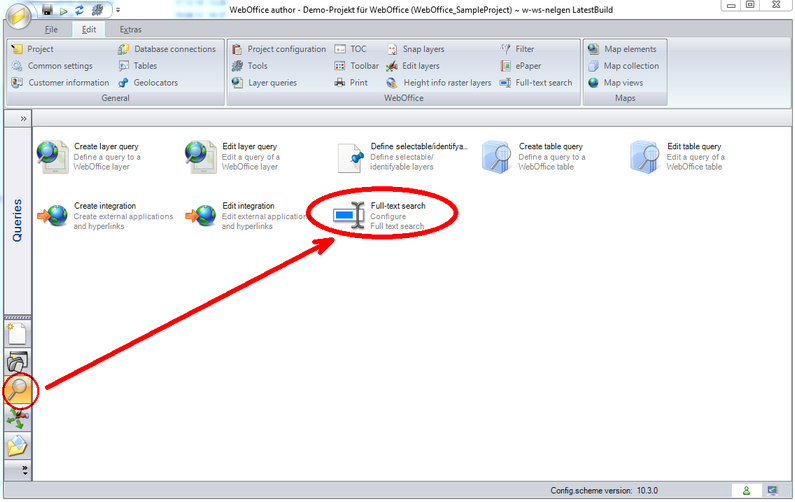795x502 pixels.
Task: Click Full-text search Configure item
Action: [380, 216]
